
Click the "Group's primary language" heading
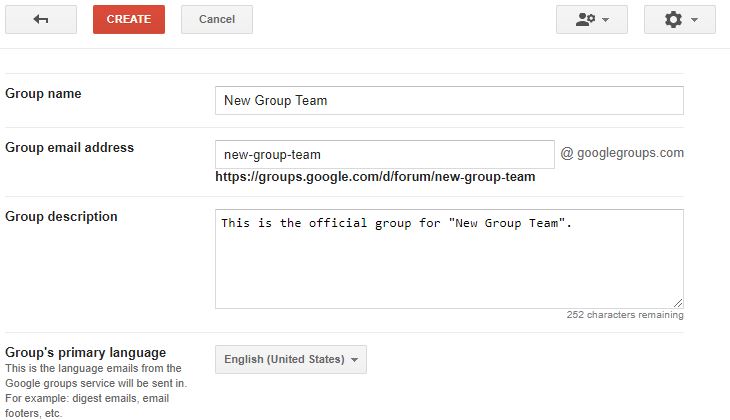point(86,352)
